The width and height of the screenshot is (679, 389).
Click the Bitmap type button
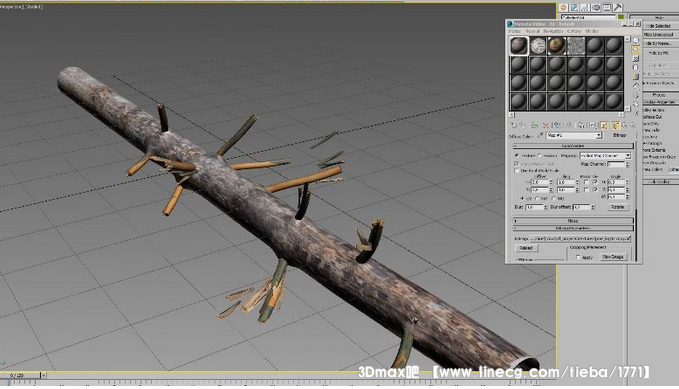click(x=619, y=135)
